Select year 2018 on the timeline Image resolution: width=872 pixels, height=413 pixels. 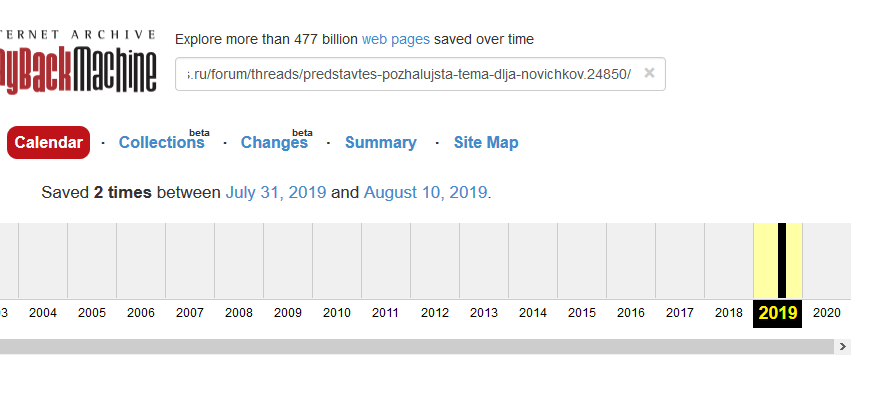[x=729, y=313]
